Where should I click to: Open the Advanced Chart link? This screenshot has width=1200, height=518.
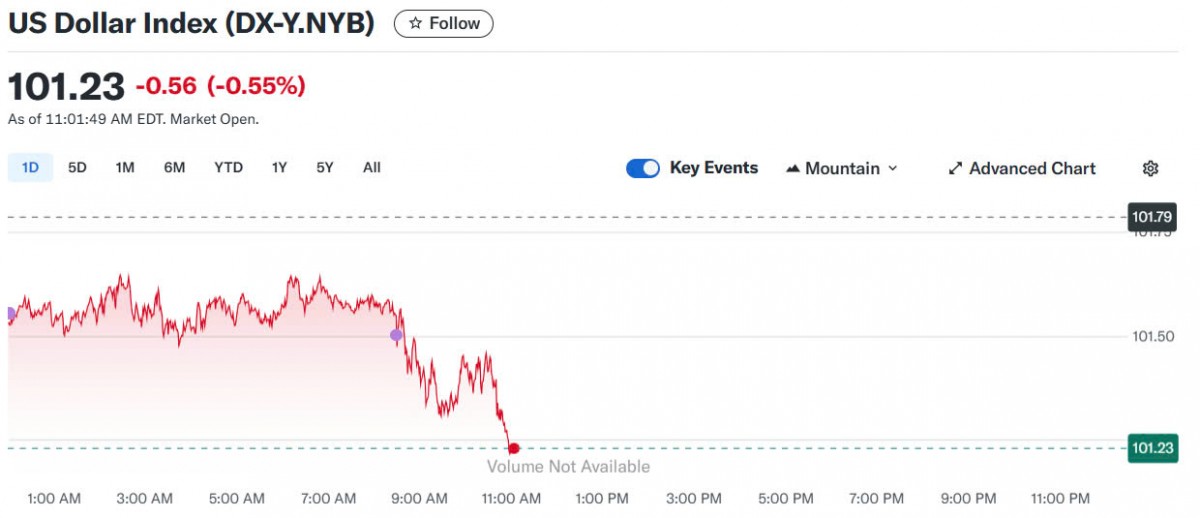tap(1031, 169)
